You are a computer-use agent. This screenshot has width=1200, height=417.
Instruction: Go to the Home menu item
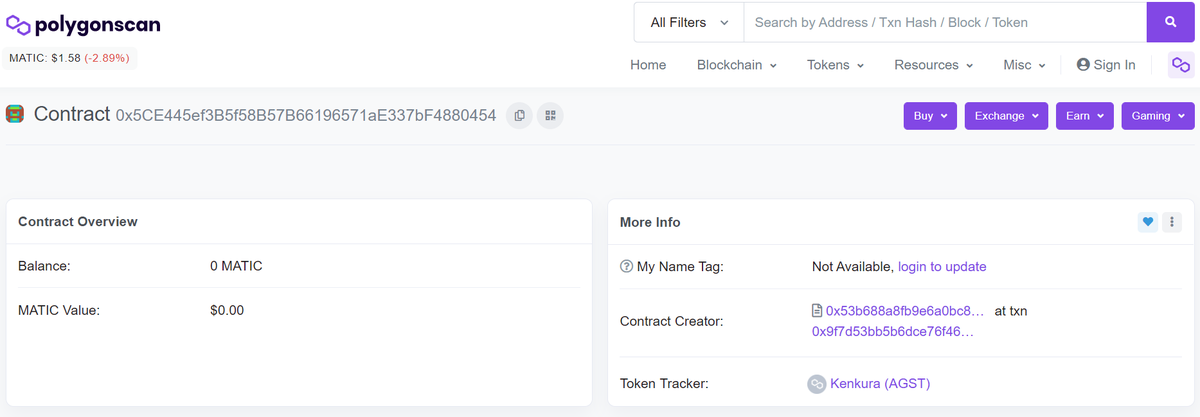tap(648, 65)
